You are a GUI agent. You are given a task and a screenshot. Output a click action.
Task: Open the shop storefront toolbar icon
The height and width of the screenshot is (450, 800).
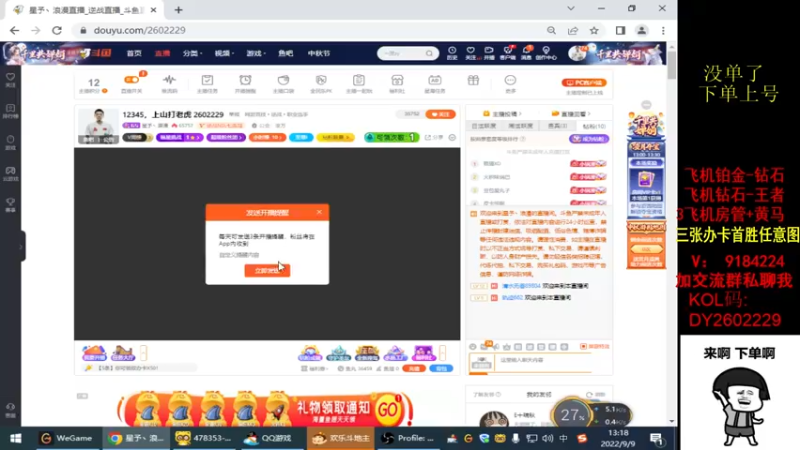point(397,80)
